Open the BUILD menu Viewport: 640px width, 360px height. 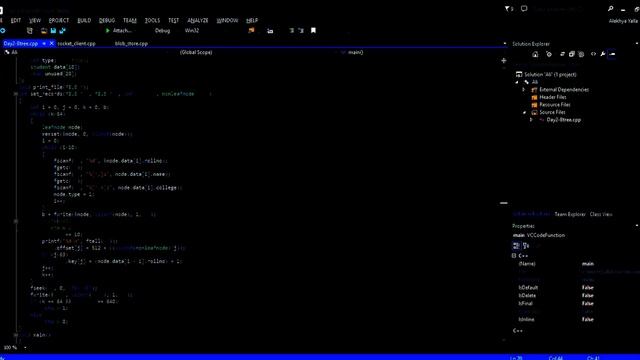[x=84, y=20]
